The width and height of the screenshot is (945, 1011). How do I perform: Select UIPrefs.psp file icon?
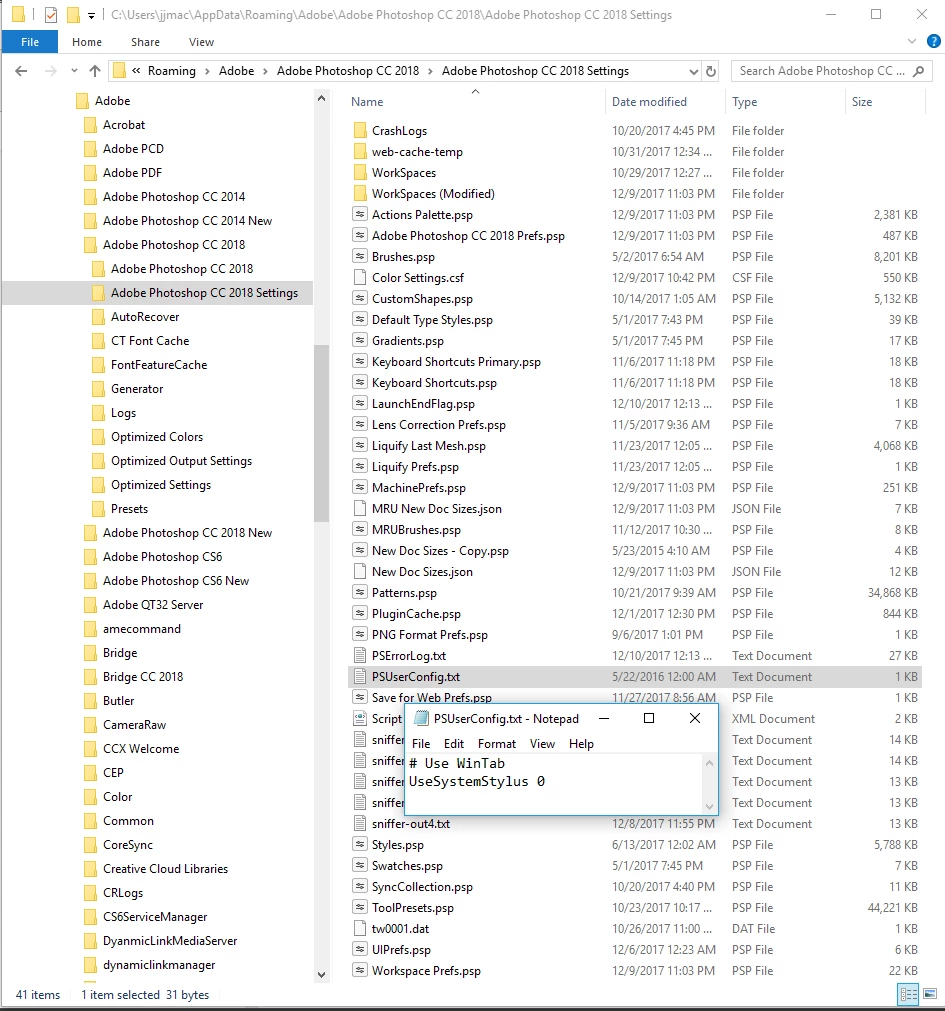[360, 950]
